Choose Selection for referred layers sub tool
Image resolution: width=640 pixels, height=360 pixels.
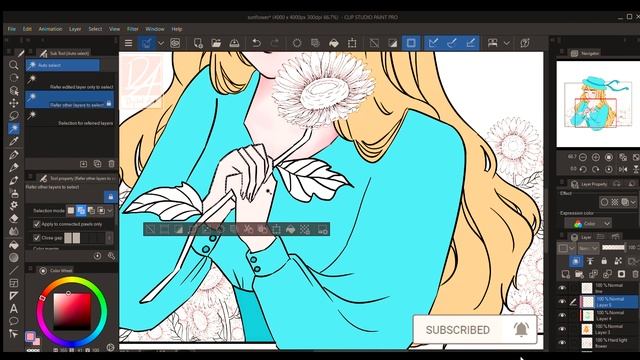pyautogui.click(x=69, y=118)
